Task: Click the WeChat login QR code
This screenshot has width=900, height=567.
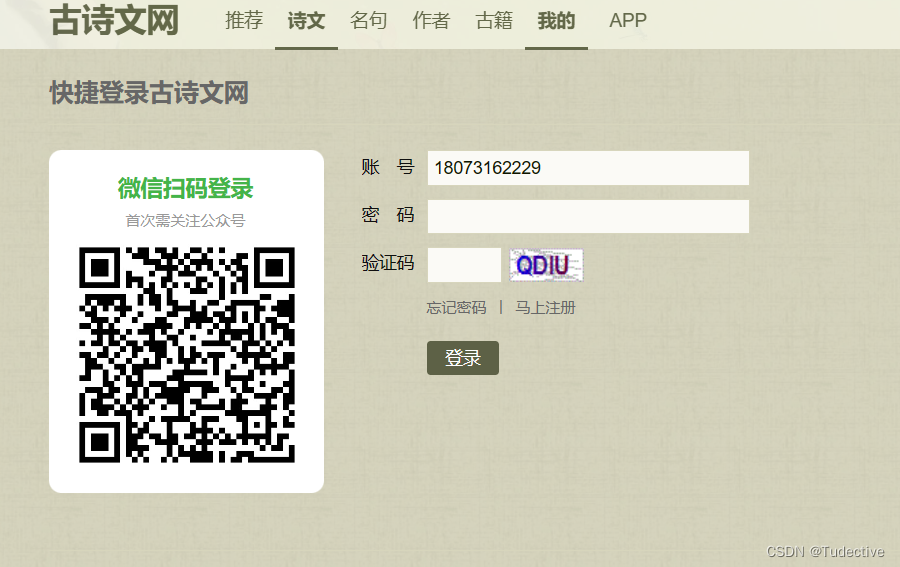Action: (x=187, y=355)
